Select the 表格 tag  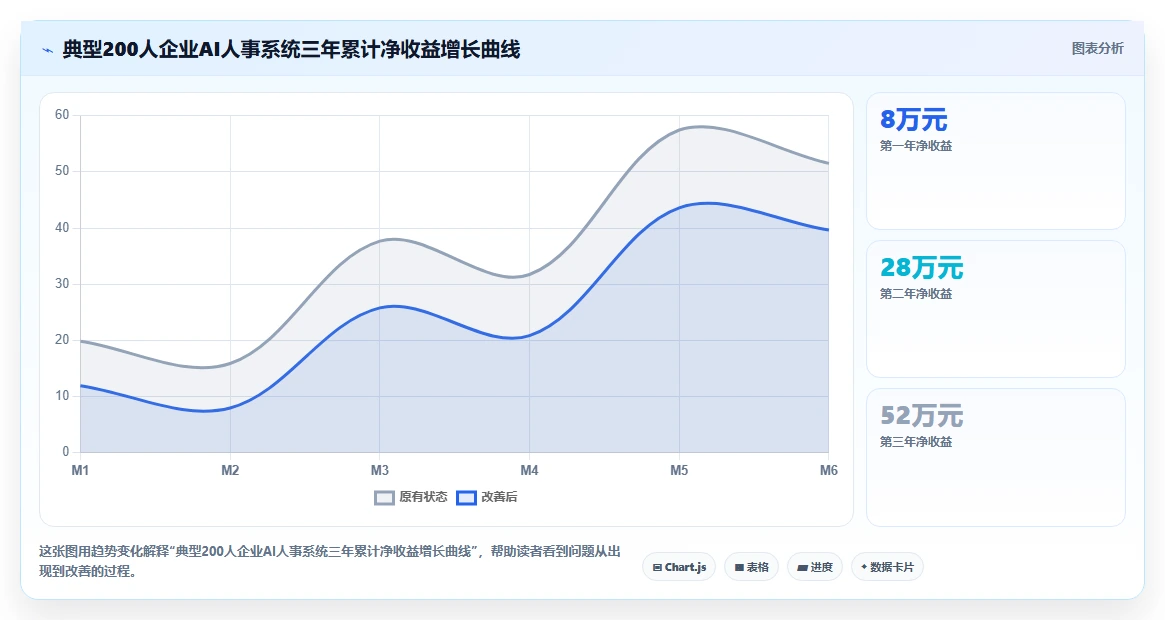(751, 567)
